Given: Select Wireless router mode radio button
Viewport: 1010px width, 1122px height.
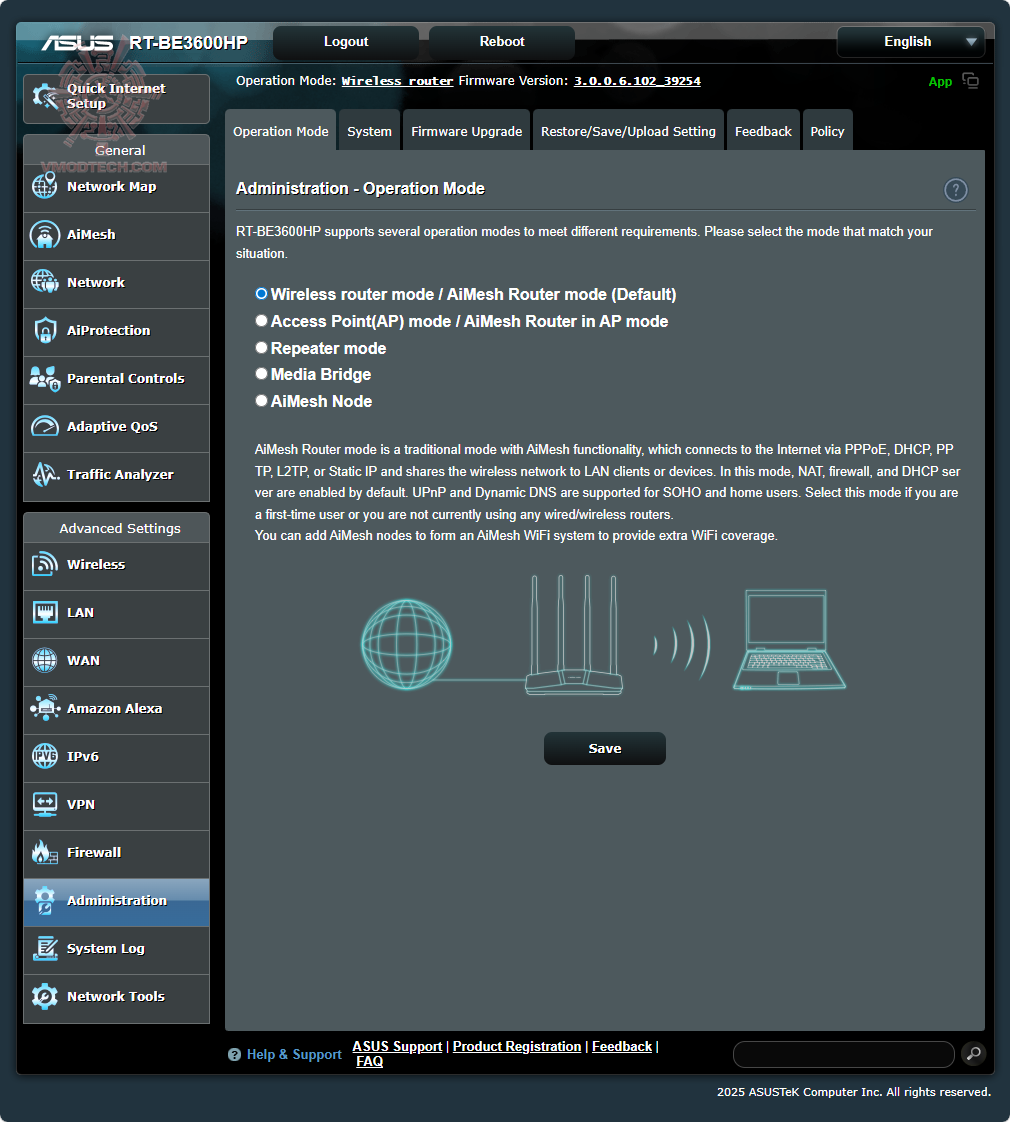Looking at the screenshot, I should [x=261, y=294].
